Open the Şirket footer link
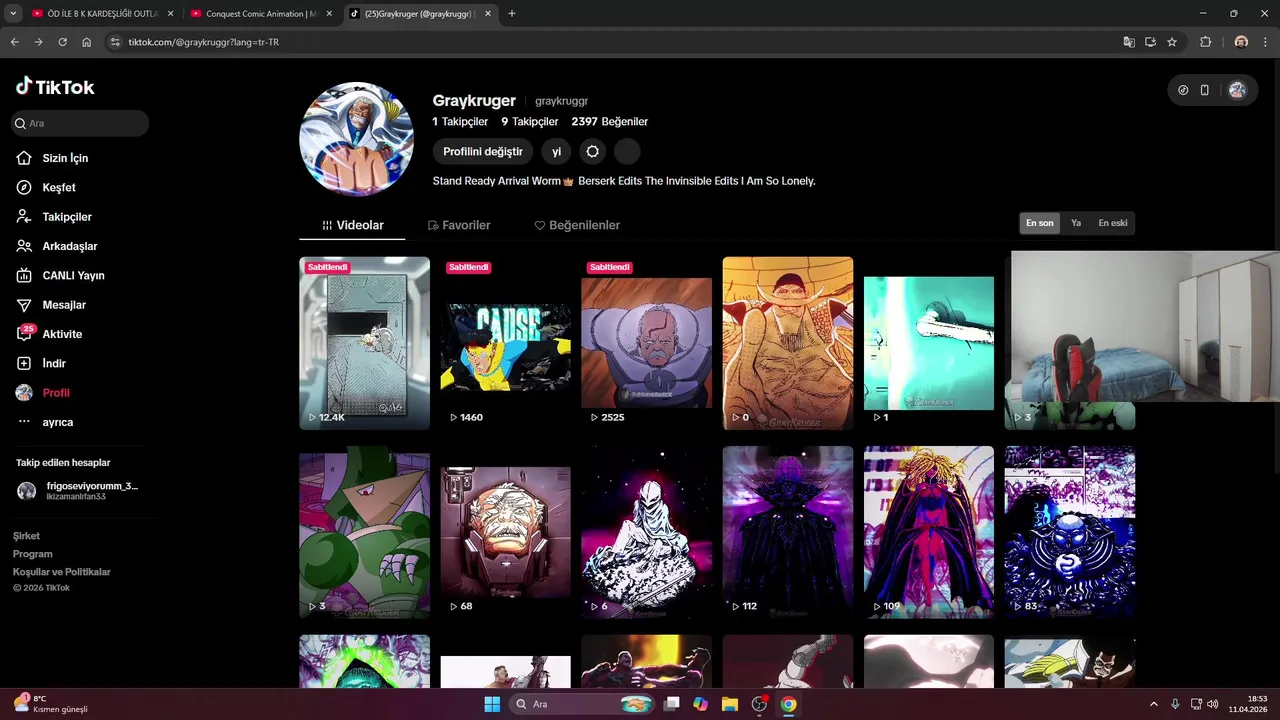The width and height of the screenshot is (1280, 720). click(26, 536)
